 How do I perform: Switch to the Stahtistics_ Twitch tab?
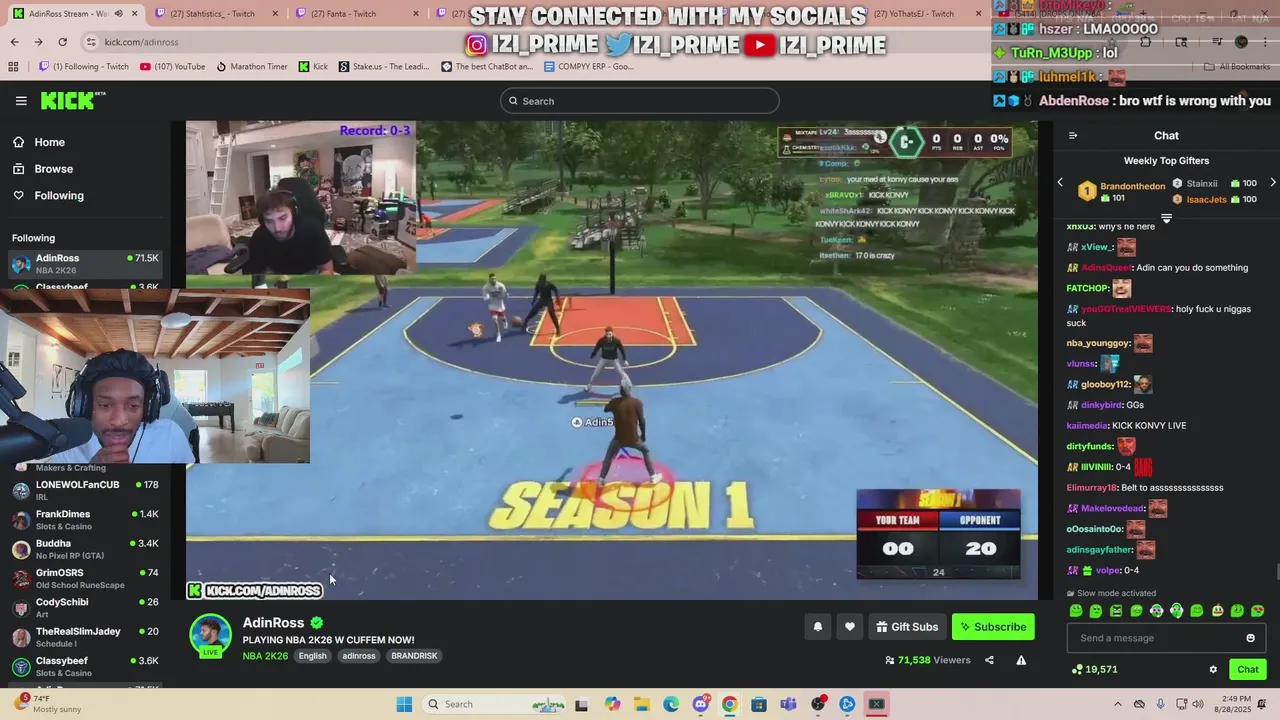click(212, 14)
